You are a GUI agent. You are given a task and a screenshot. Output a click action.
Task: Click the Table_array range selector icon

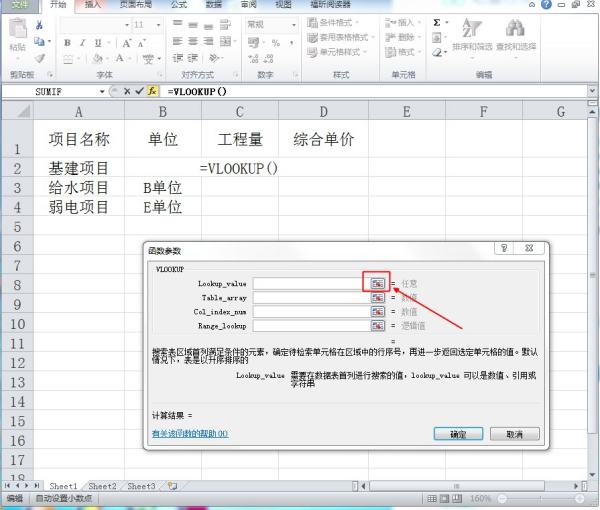tap(378, 298)
